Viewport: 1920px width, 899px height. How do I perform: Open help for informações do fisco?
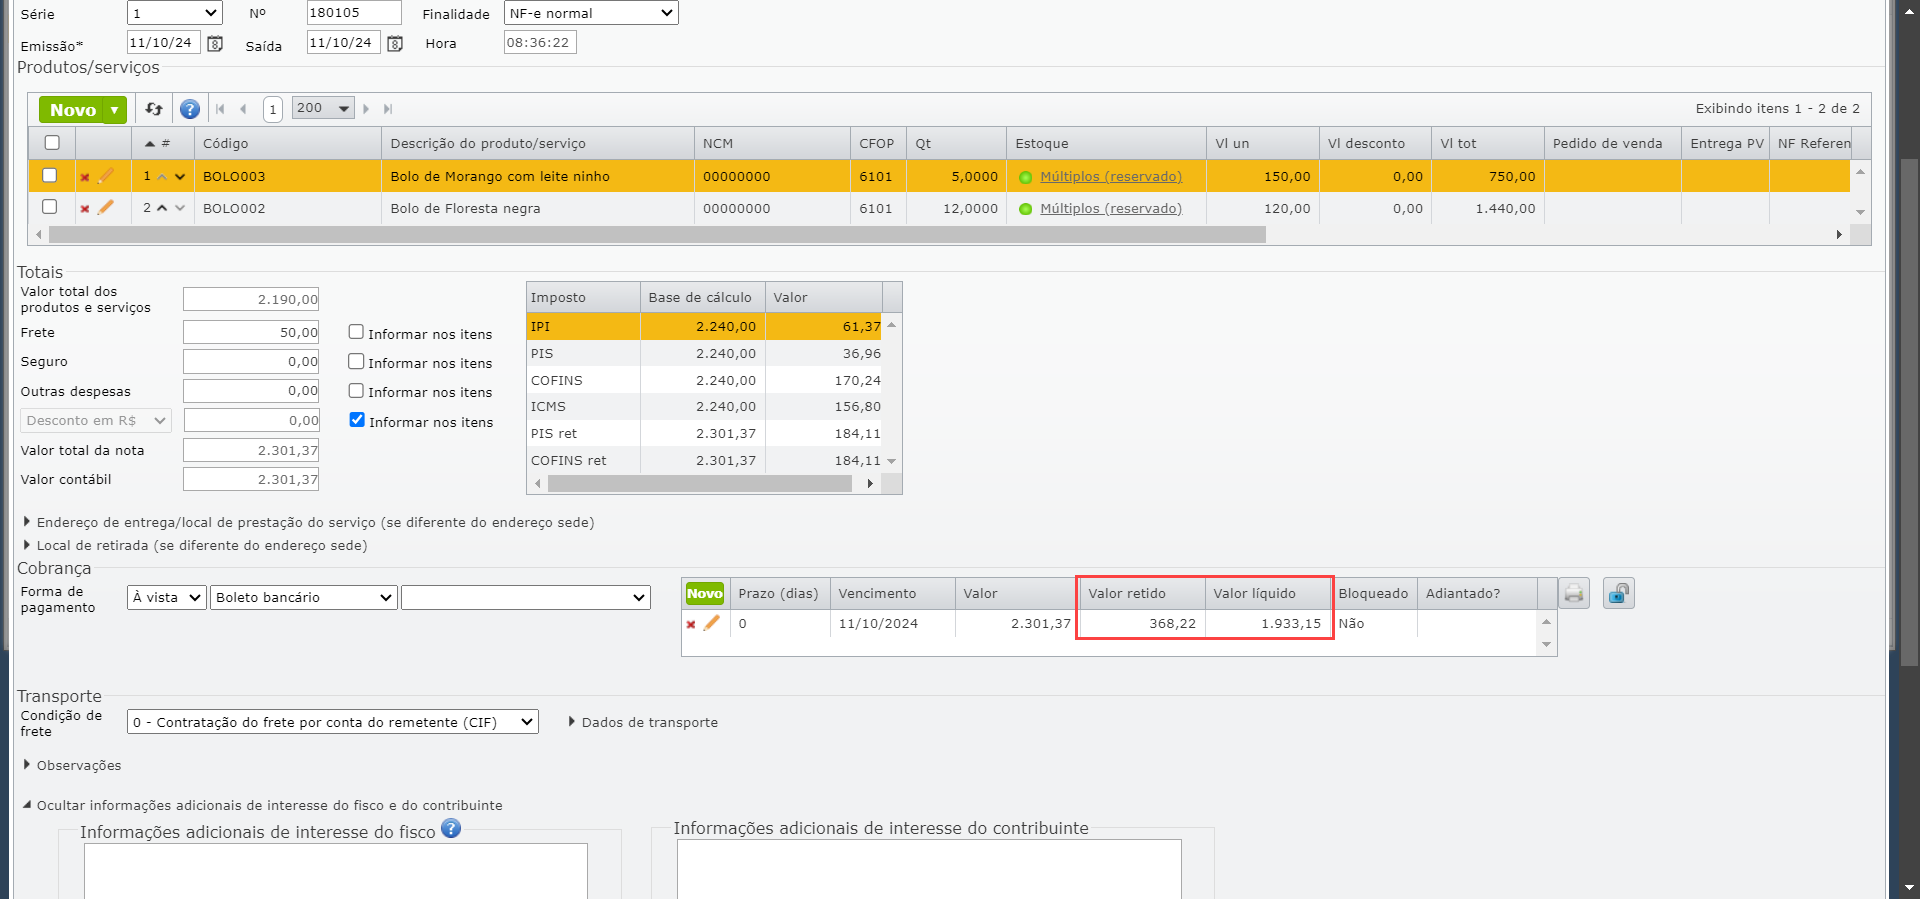tap(451, 828)
